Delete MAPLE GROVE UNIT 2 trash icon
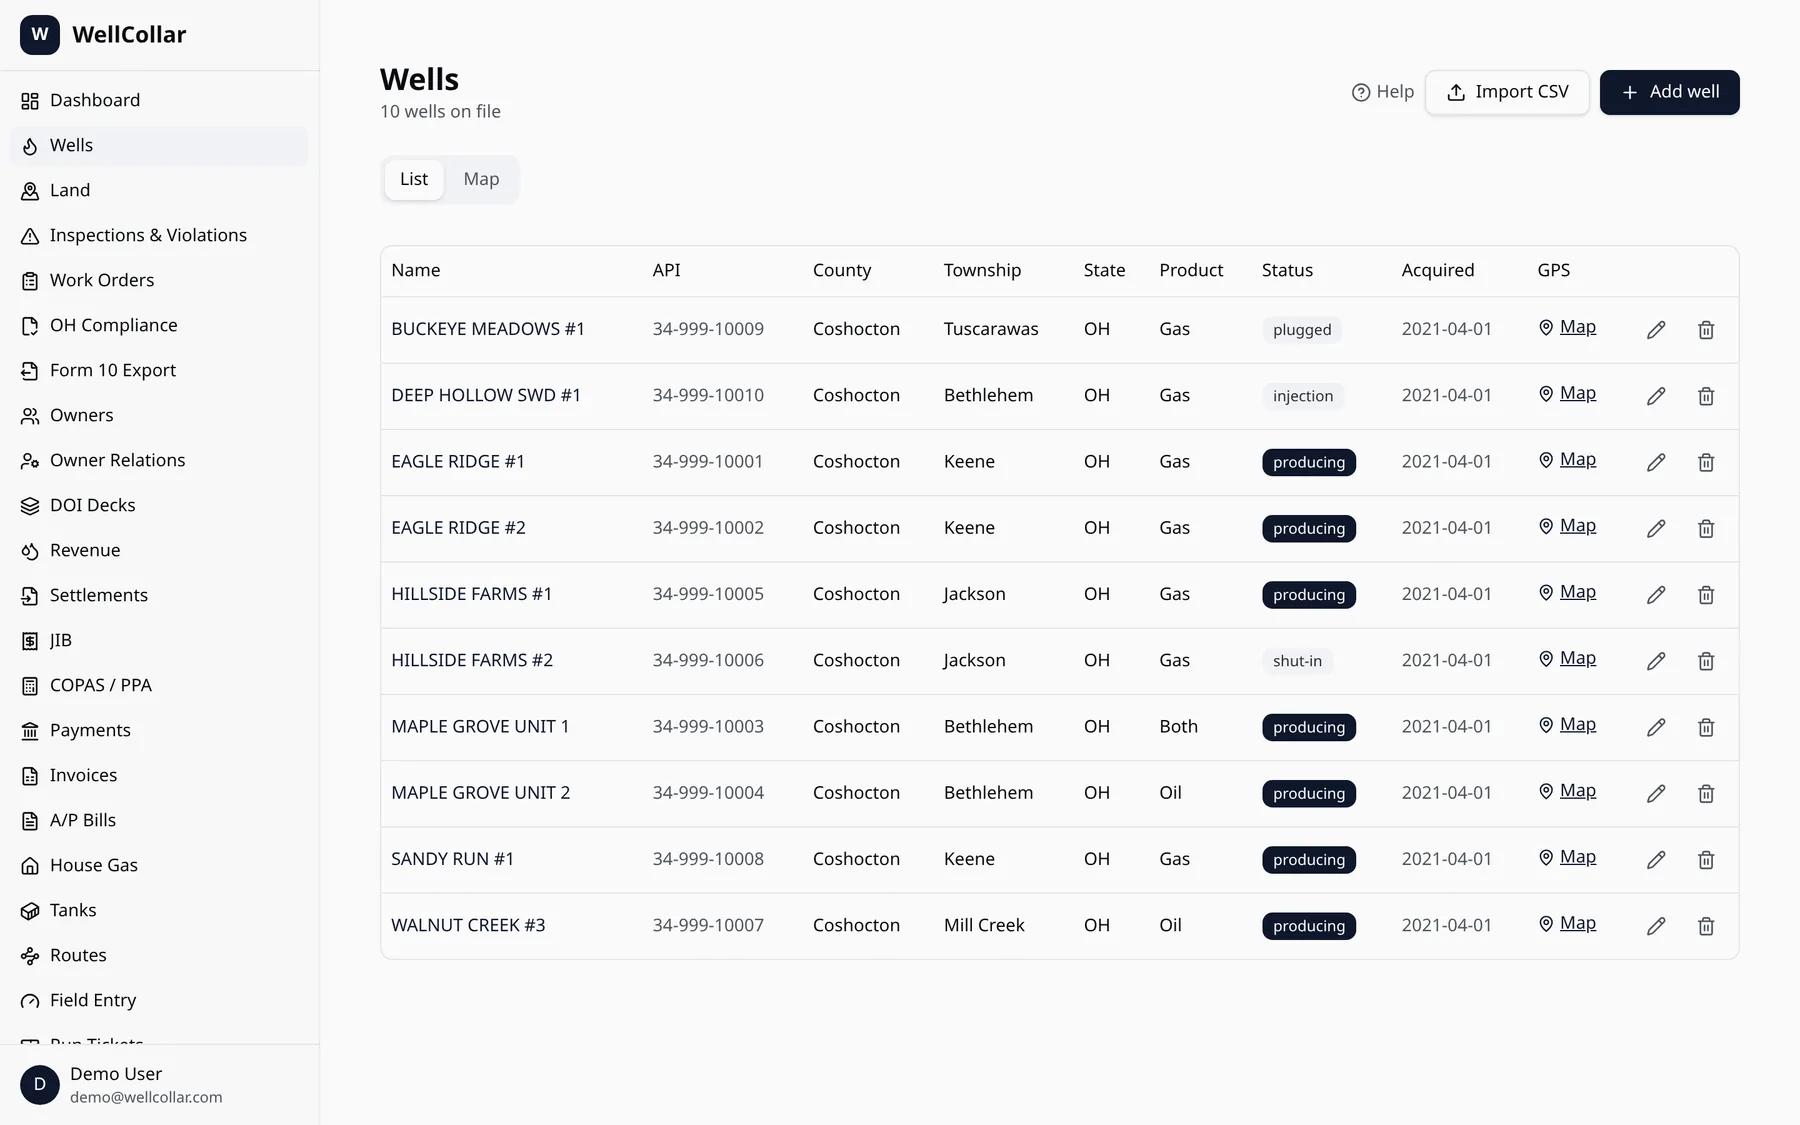Image resolution: width=1800 pixels, height=1125 pixels. tap(1706, 793)
